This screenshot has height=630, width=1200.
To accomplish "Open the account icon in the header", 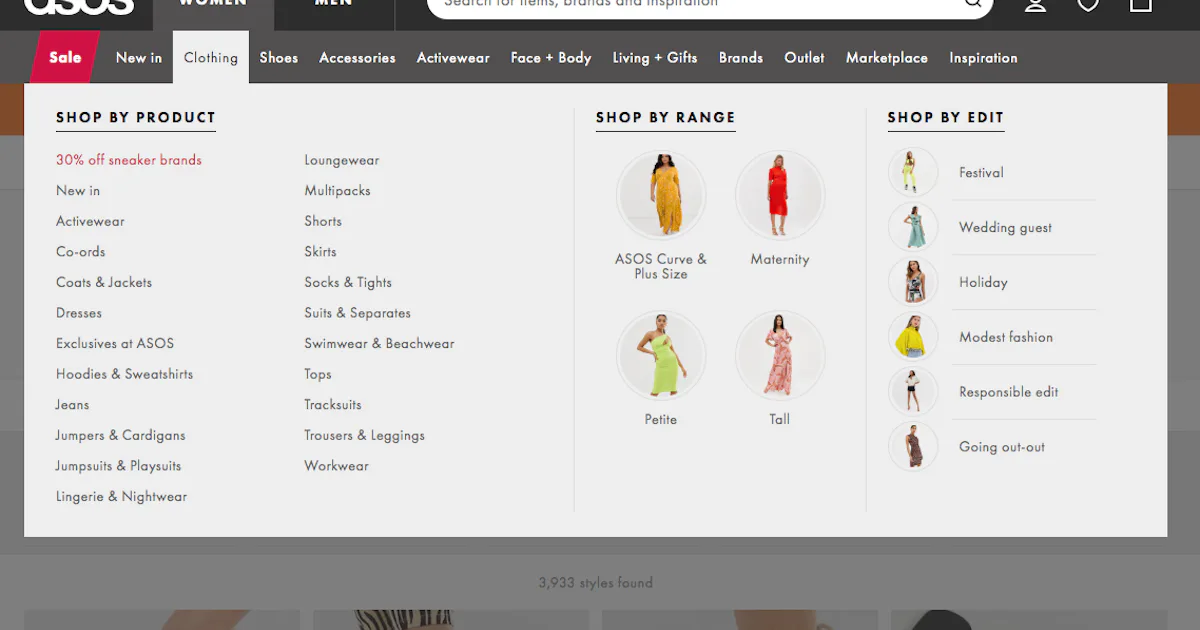I will [1035, 6].
